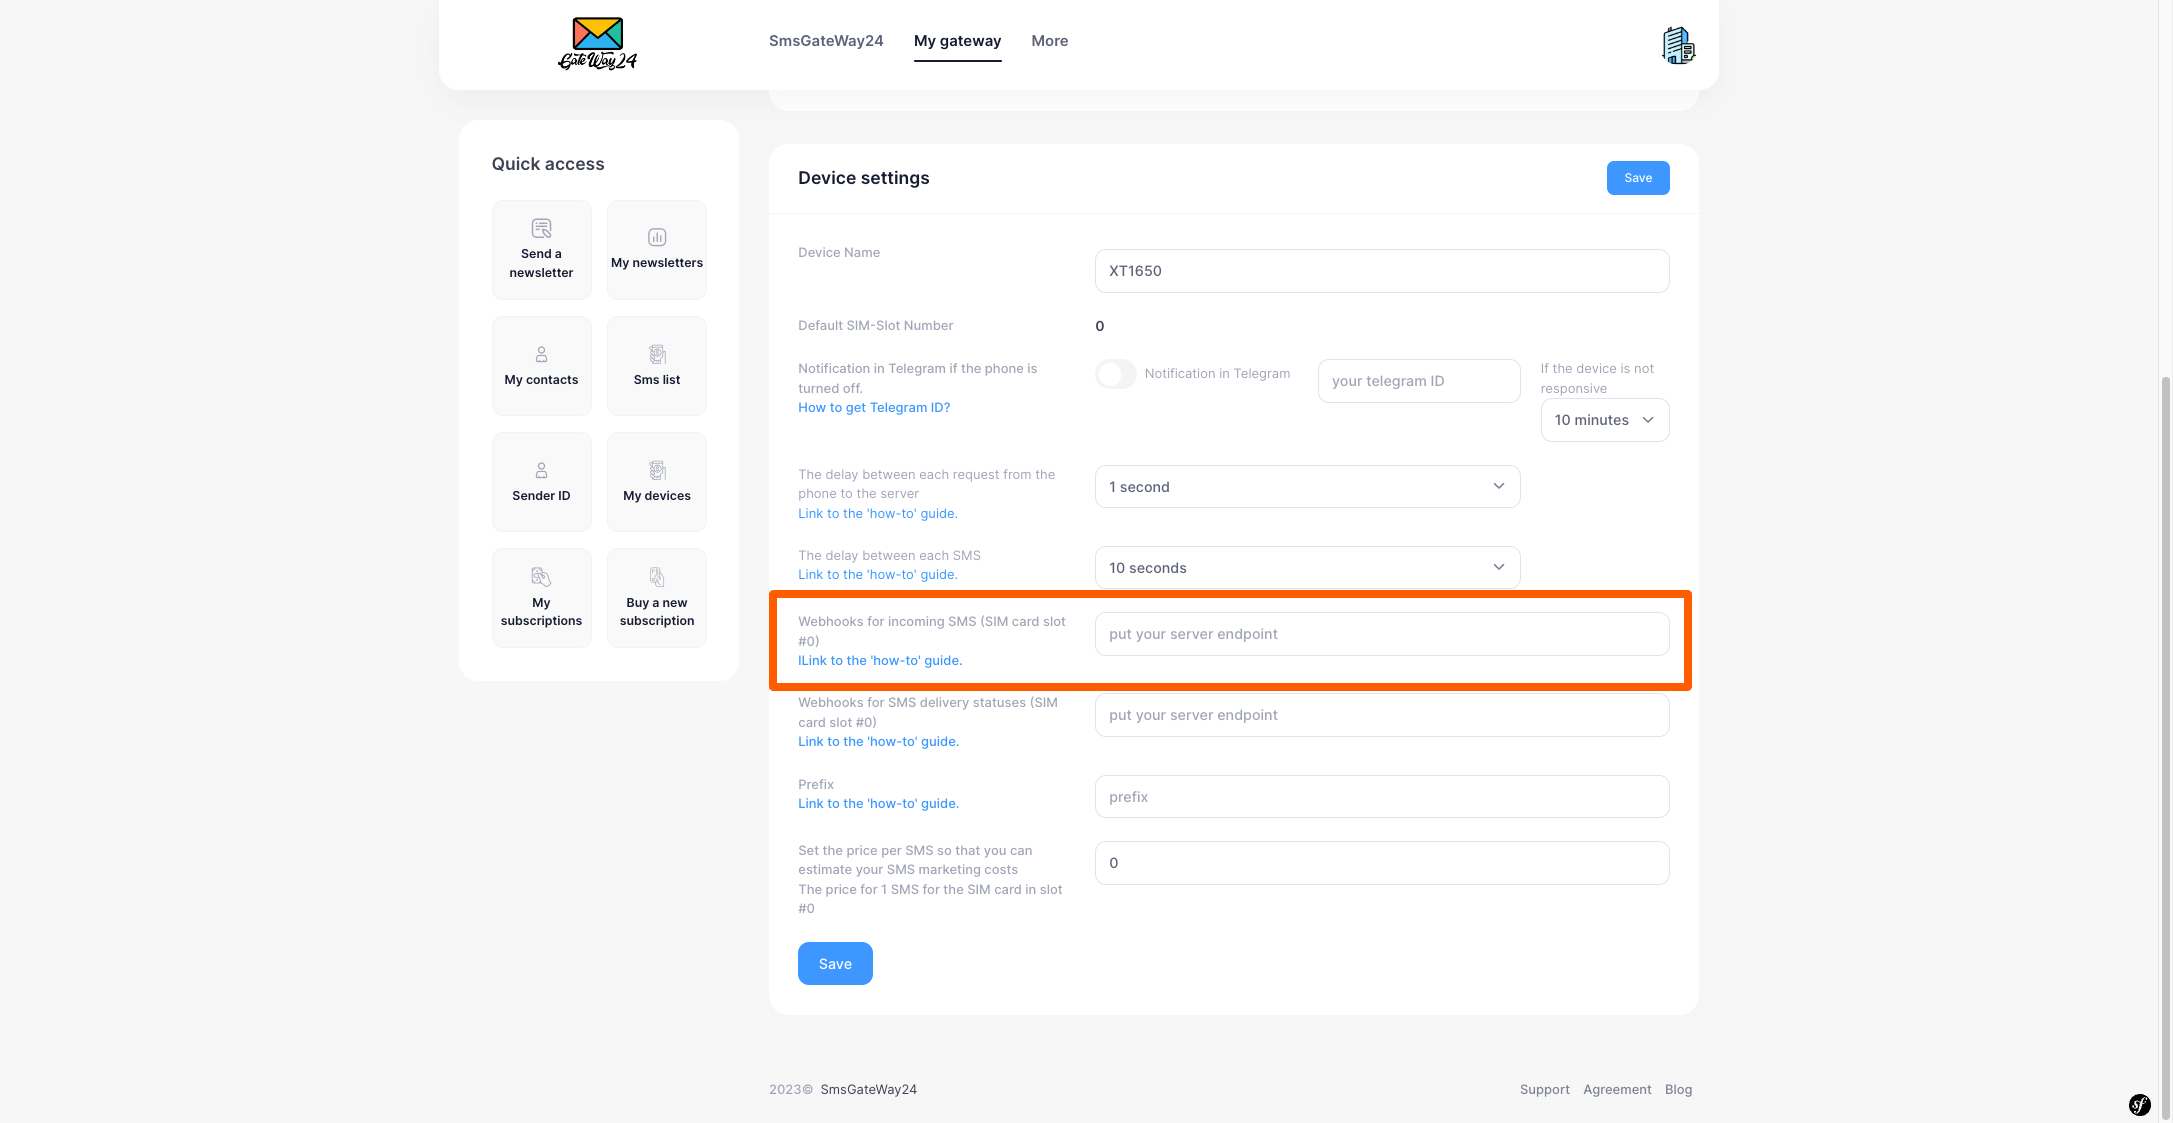This screenshot has height=1123, width=2173.
Task: Focus the your telegram ID field
Action: 1419,381
